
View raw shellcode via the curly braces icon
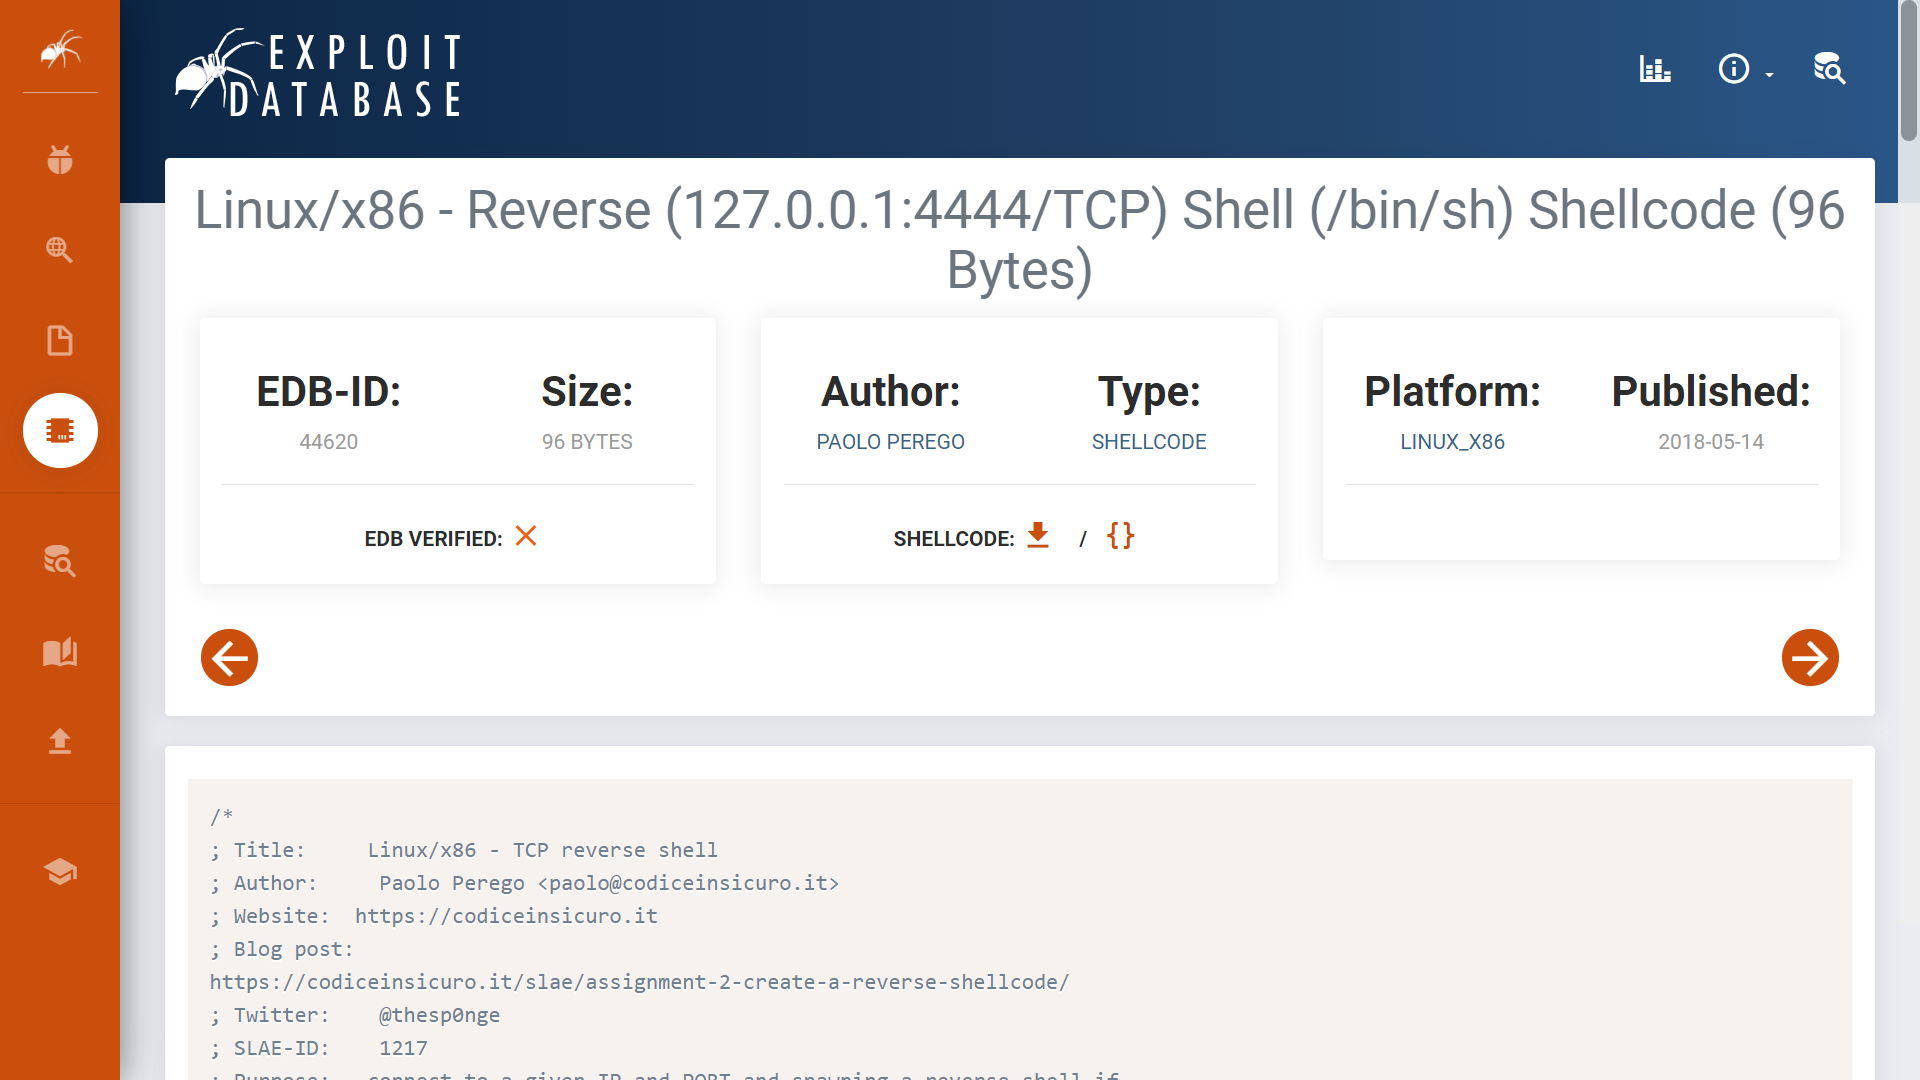[x=1120, y=535]
